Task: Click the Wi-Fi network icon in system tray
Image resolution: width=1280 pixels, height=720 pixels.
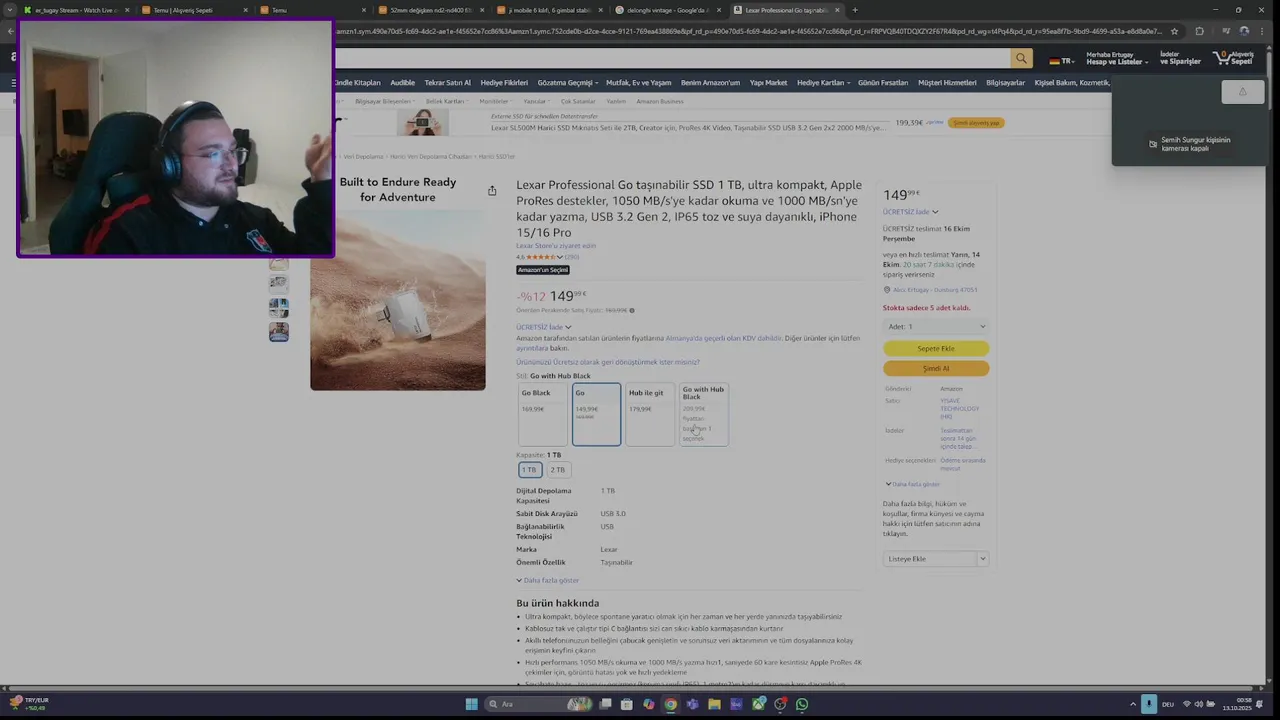Action: pyautogui.click(x=1187, y=704)
